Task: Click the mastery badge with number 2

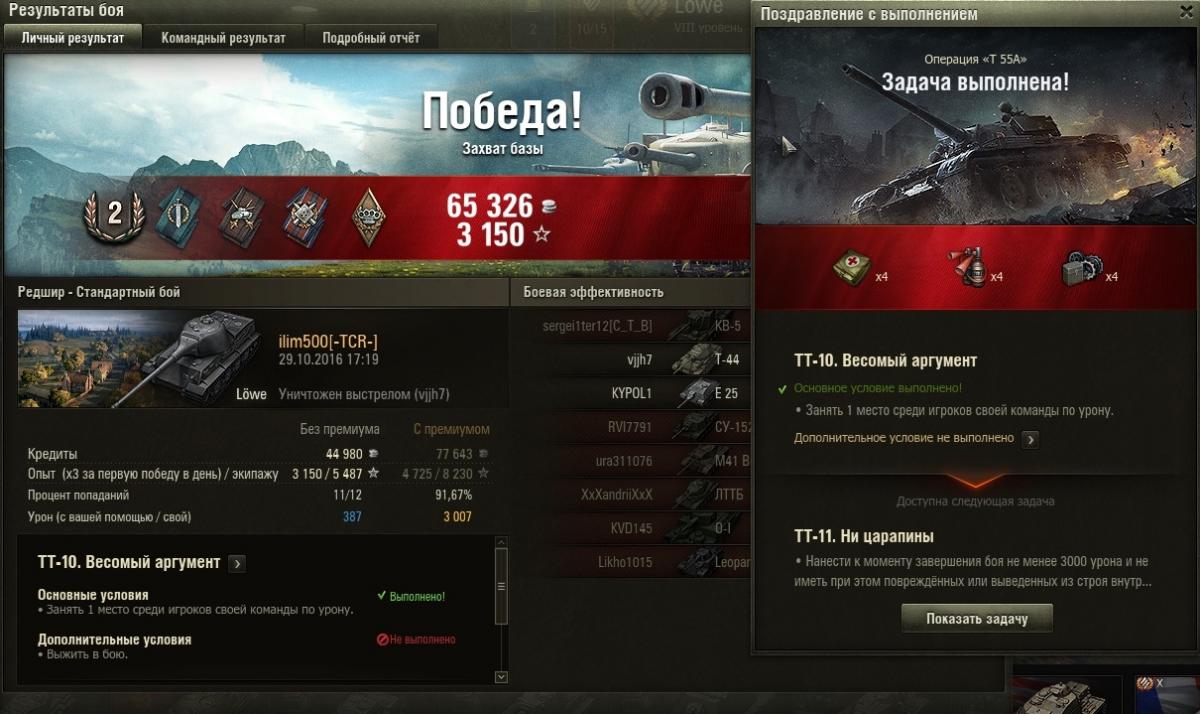Action: coord(114,214)
